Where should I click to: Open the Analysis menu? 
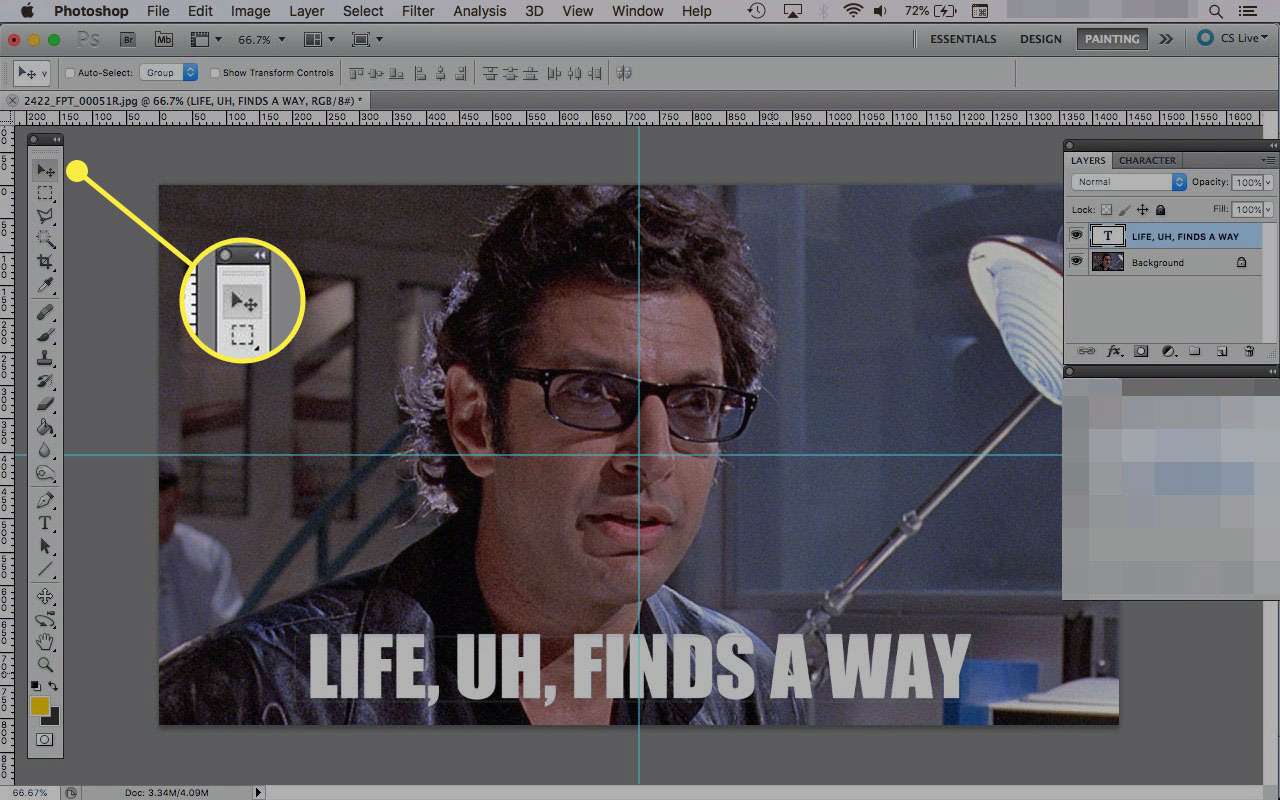coord(480,11)
